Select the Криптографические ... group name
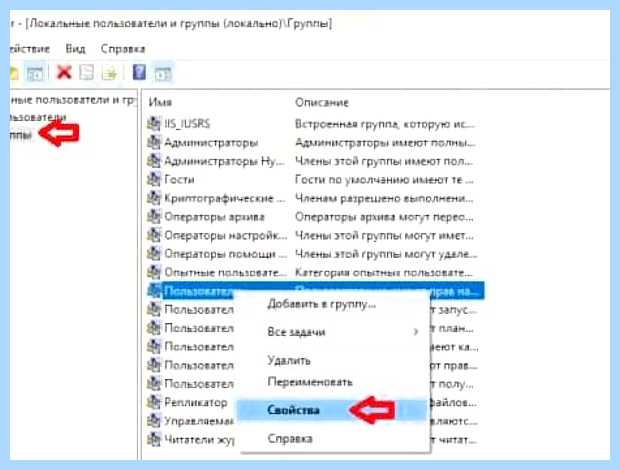 (x=224, y=198)
